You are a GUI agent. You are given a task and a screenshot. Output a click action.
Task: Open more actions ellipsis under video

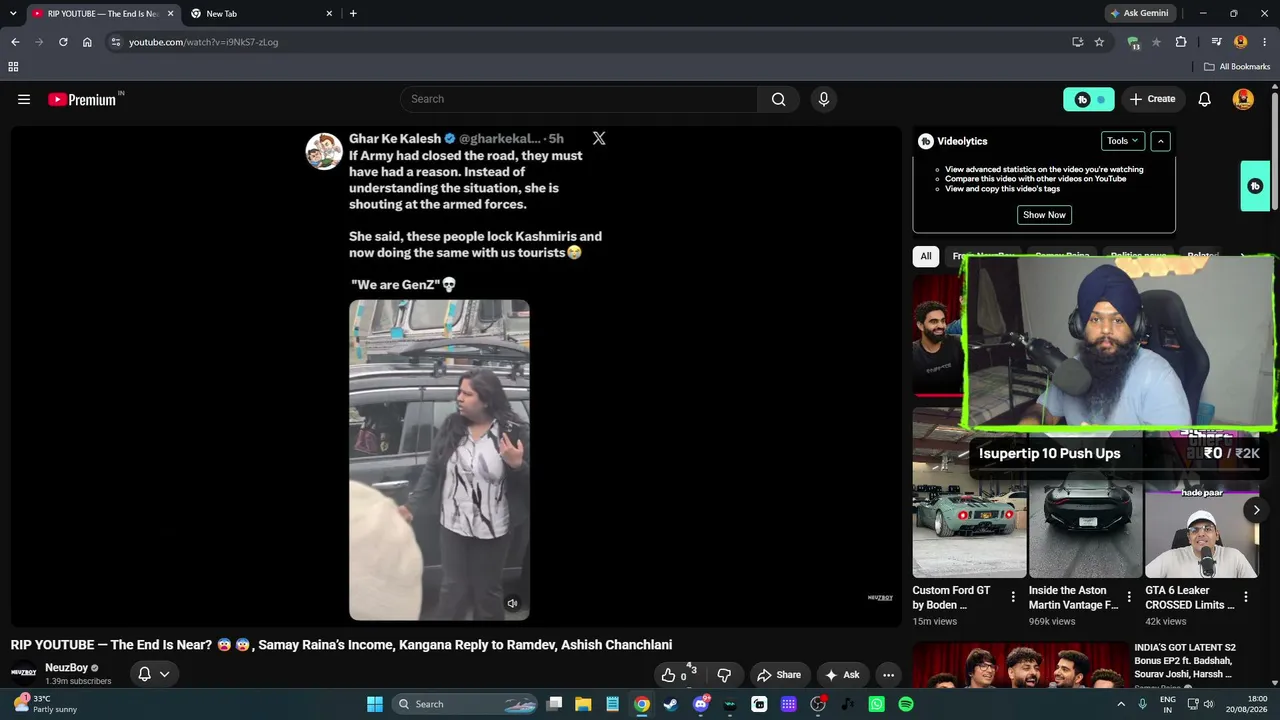tap(888, 675)
